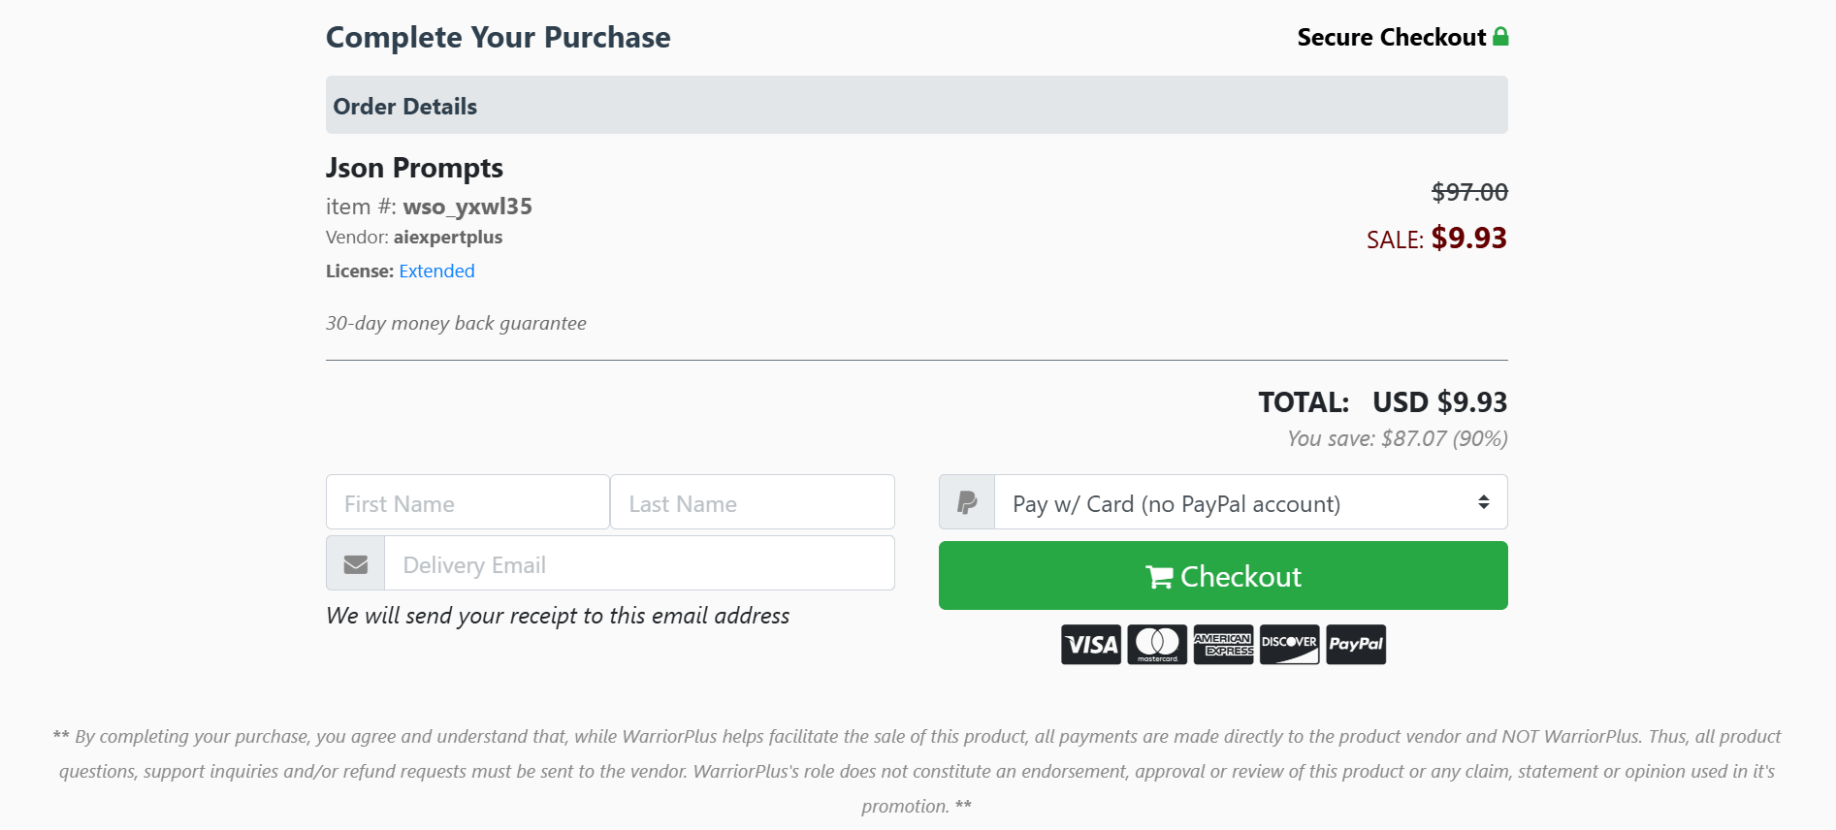Image resolution: width=1836 pixels, height=830 pixels.
Task: Click the struck-through $97.00 price
Action: click(x=1469, y=192)
